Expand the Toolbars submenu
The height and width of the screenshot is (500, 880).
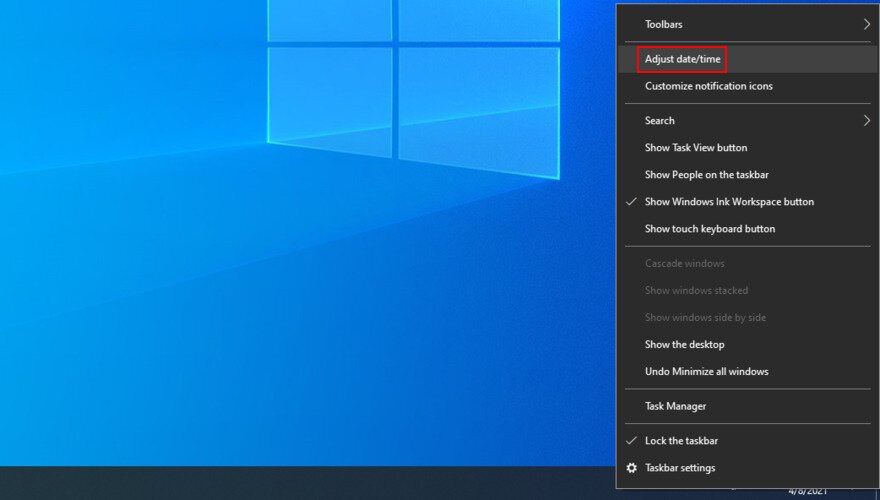748,24
